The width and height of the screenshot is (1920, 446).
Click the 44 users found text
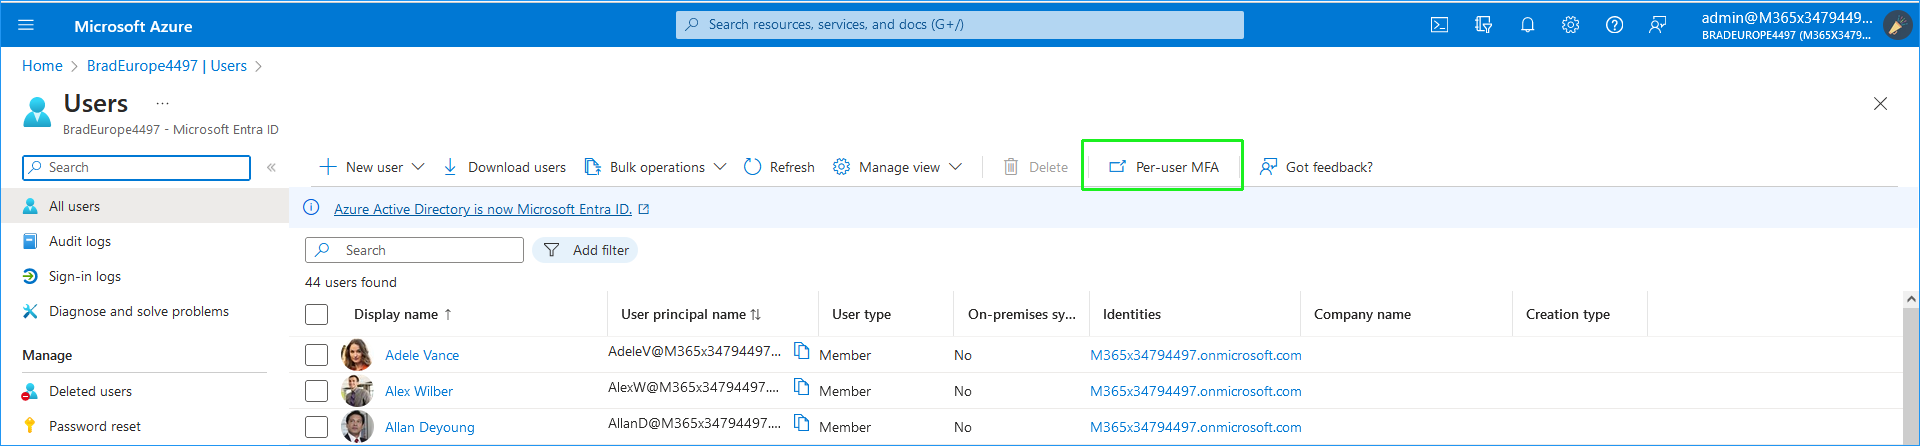point(351,282)
